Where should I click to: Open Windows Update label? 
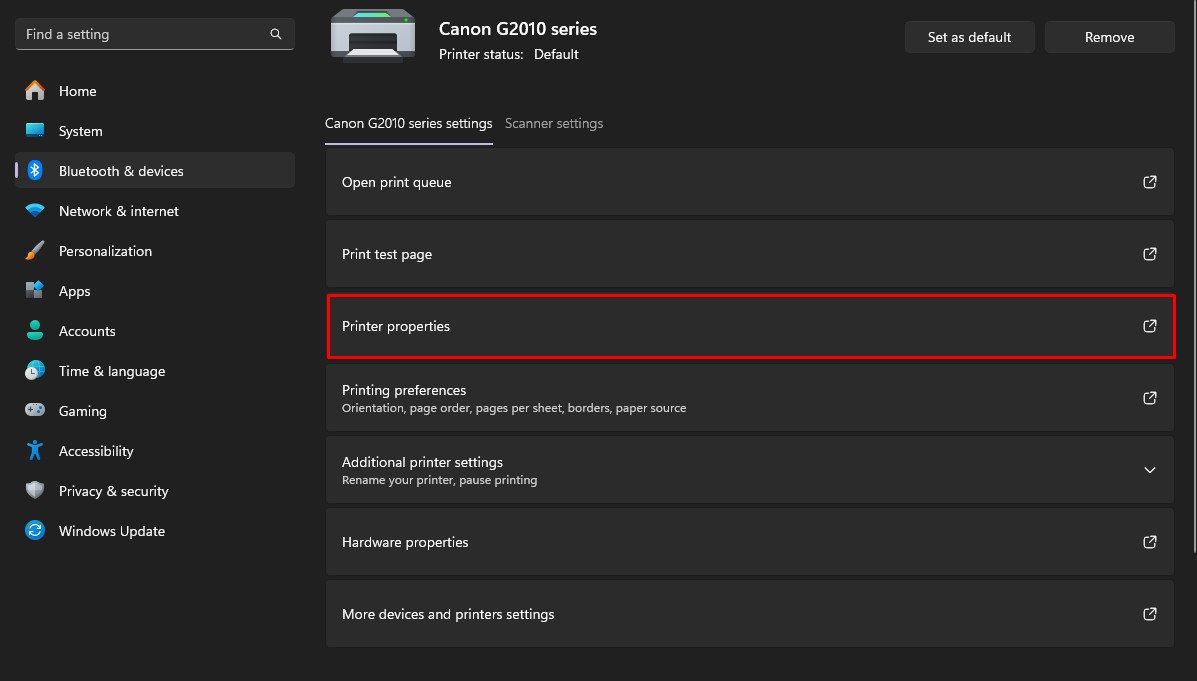coord(111,531)
